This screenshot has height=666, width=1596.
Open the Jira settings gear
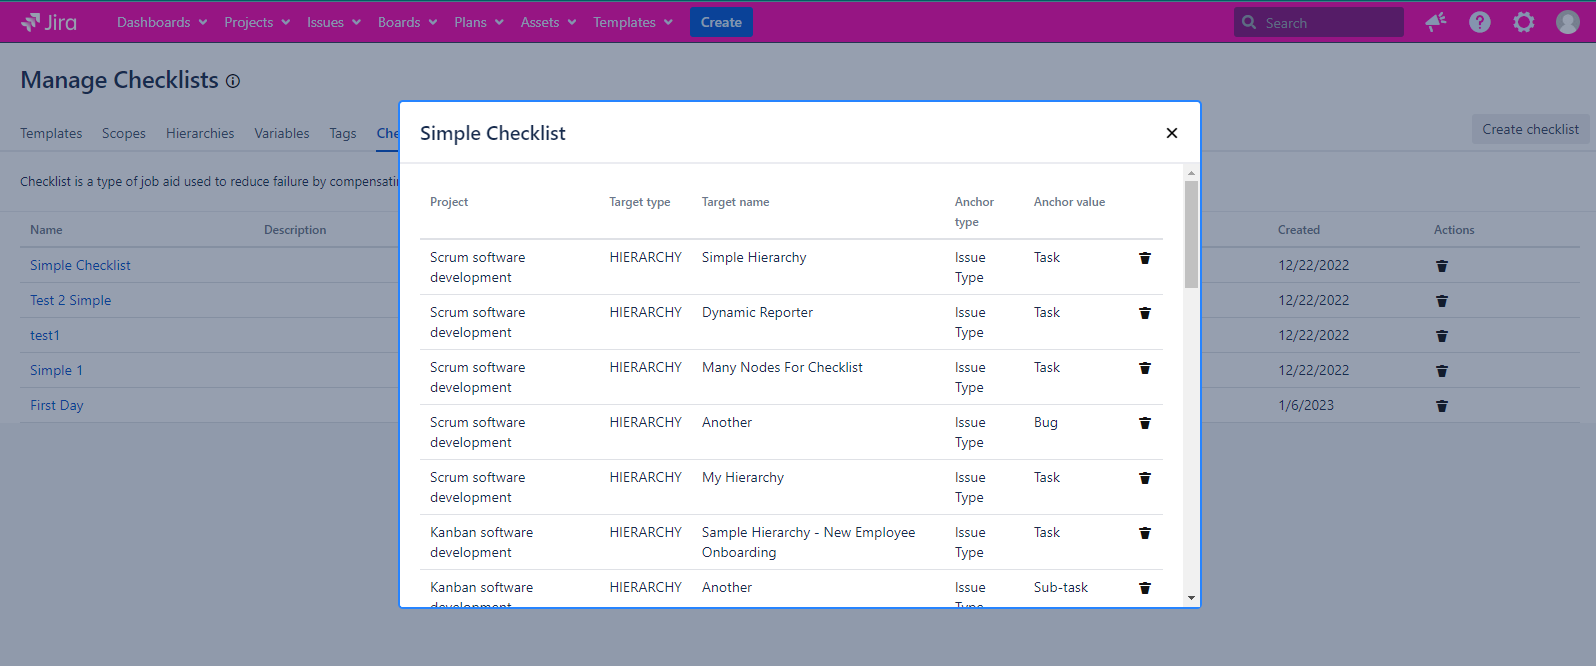coord(1523,22)
